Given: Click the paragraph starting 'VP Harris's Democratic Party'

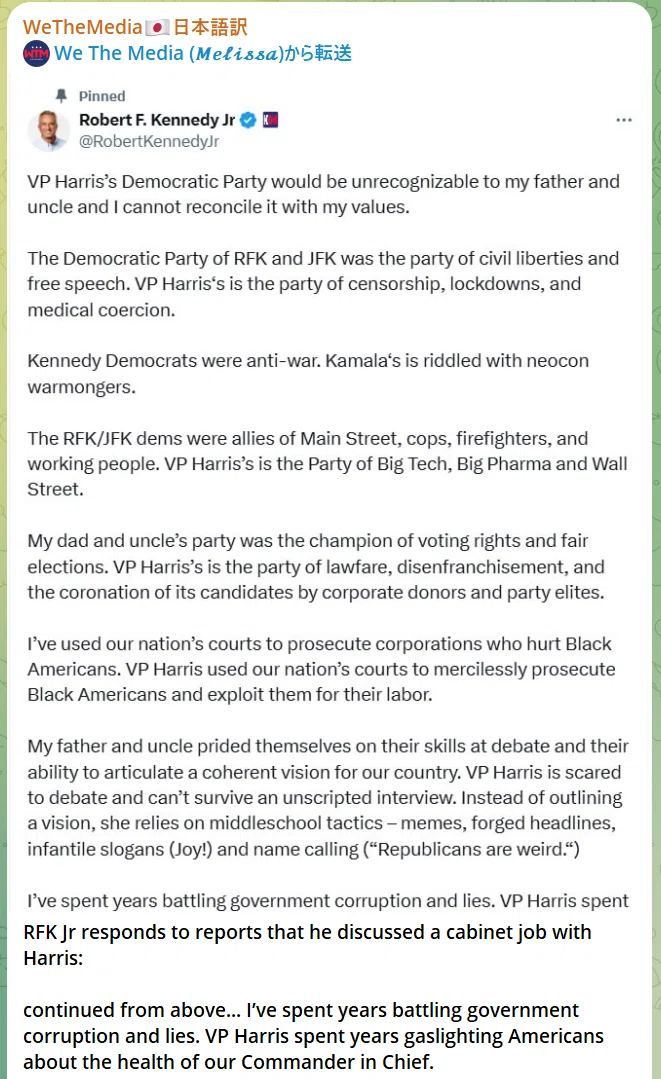Looking at the screenshot, I should click(323, 194).
